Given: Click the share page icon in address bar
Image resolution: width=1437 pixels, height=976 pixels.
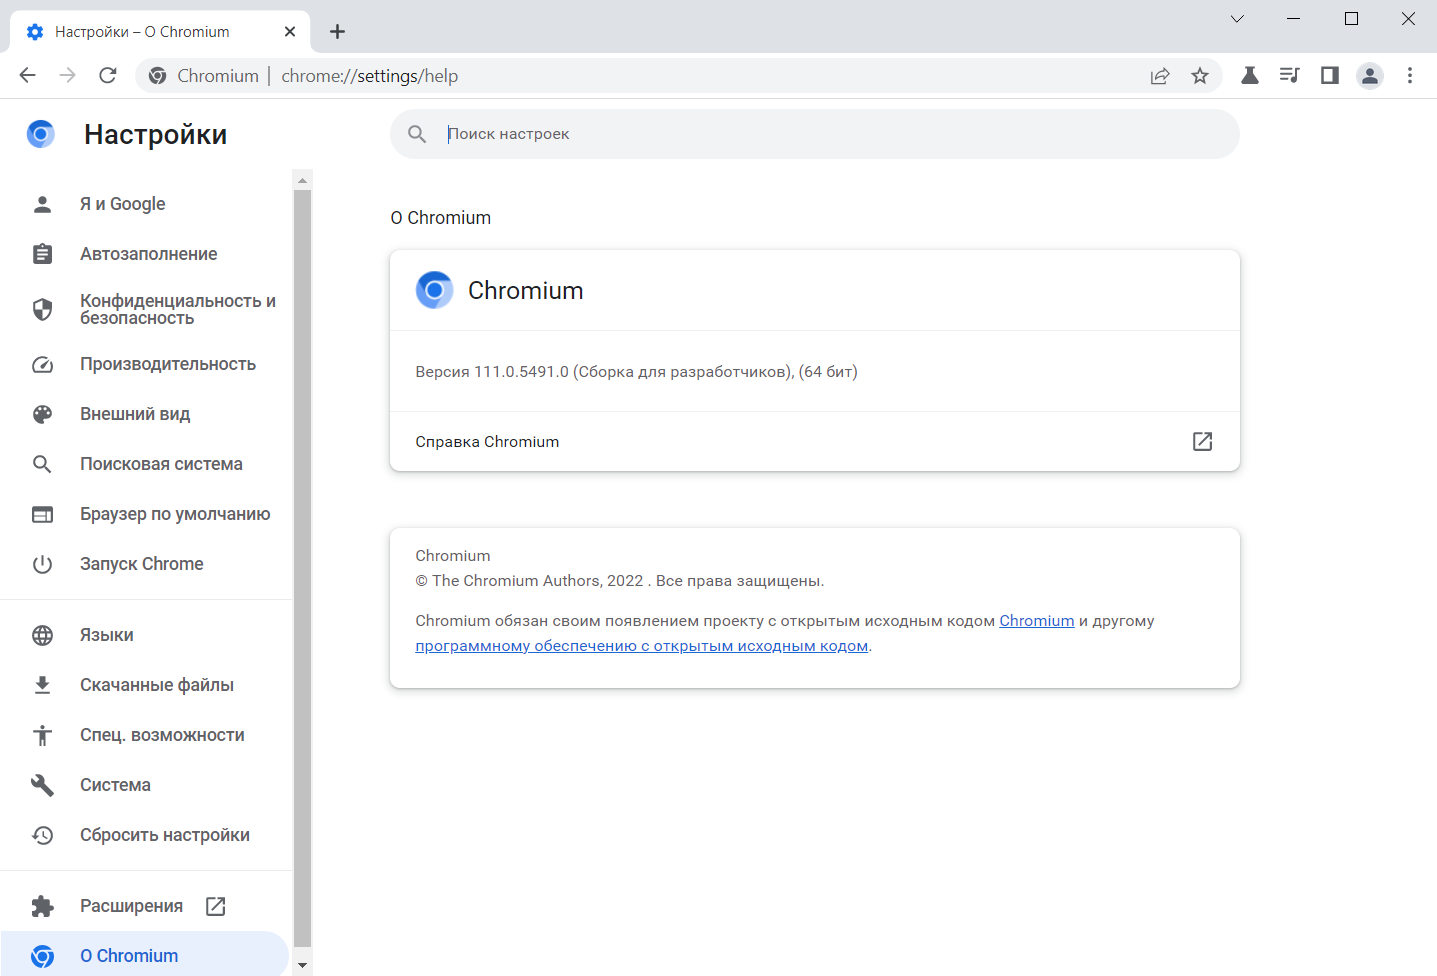Looking at the screenshot, I should click(1160, 76).
